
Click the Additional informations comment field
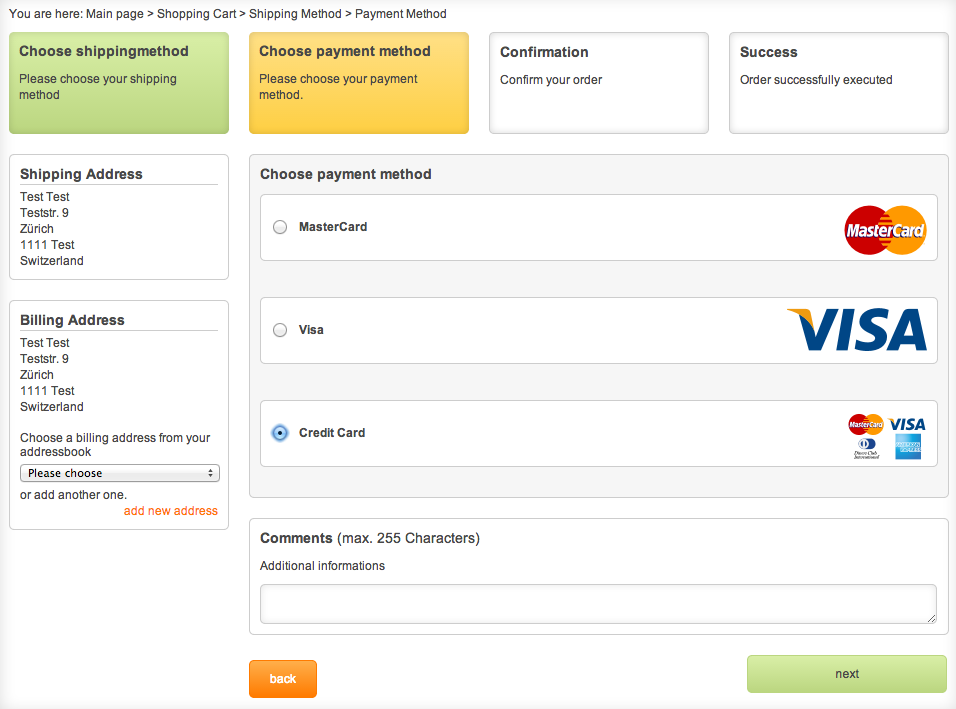point(598,604)
